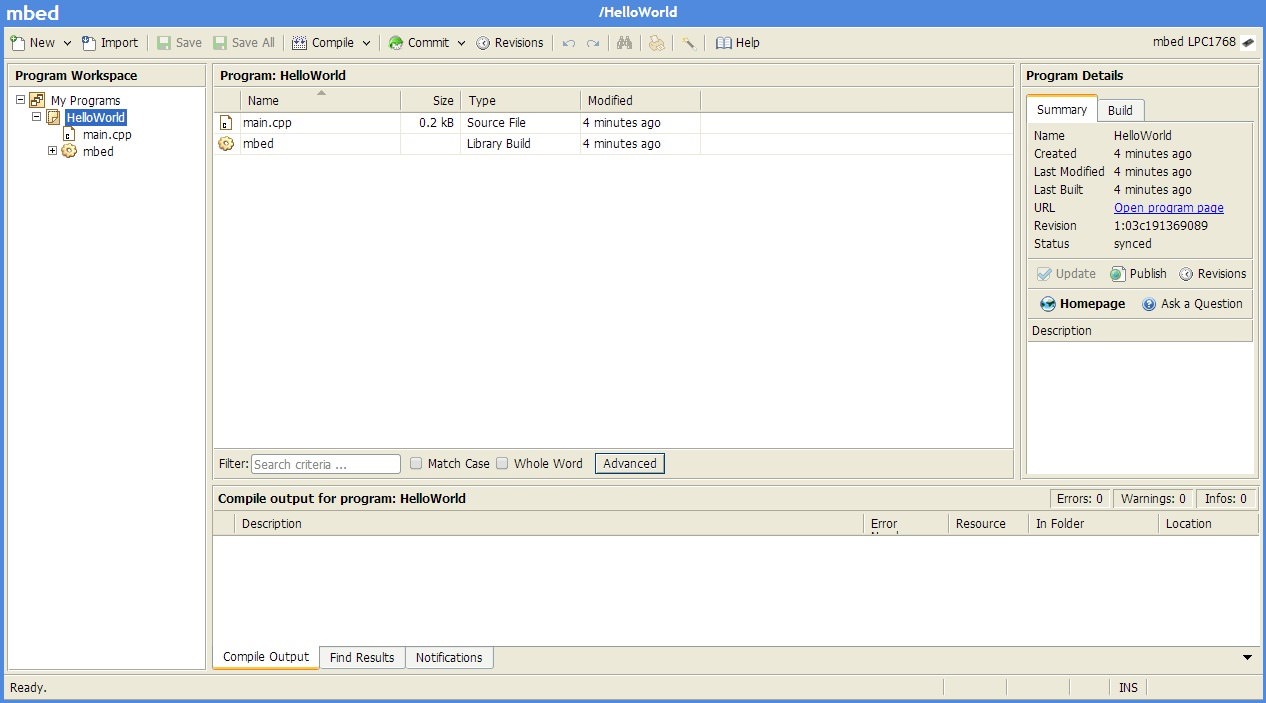Screen dimensions: 1266x703
Task: Sort compile output by In Folder column
Action: coord(1094,524)
